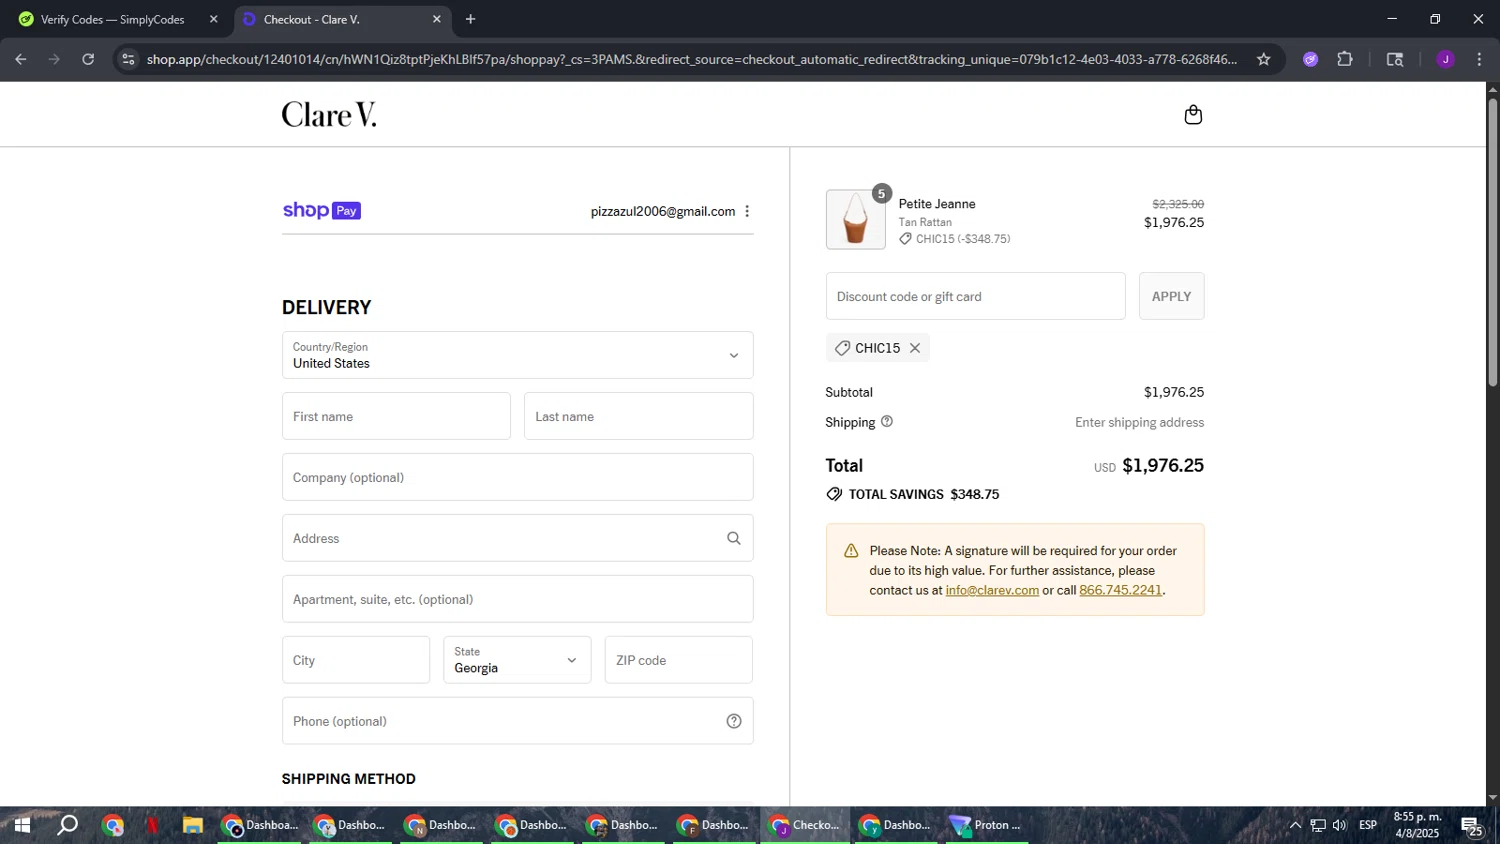The height and width of the screenshot is (844, 1500).
Task: Click the City input field
Action: click(356, 660)
